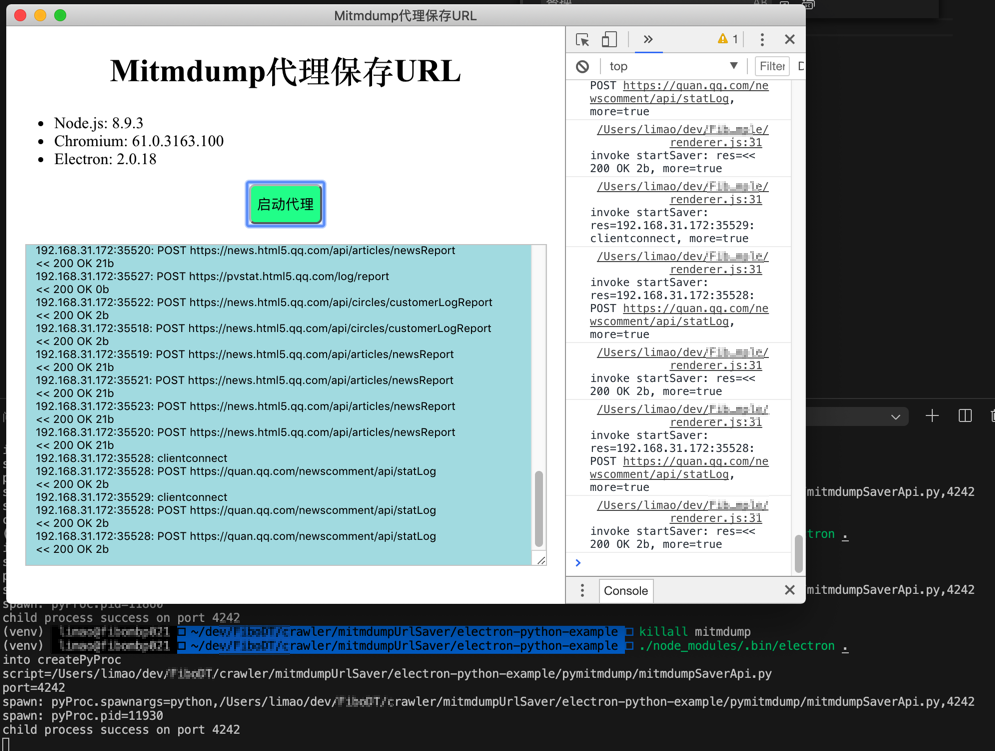Clear the console with block icon
The image size is (995, 751).
pos(583,66)
